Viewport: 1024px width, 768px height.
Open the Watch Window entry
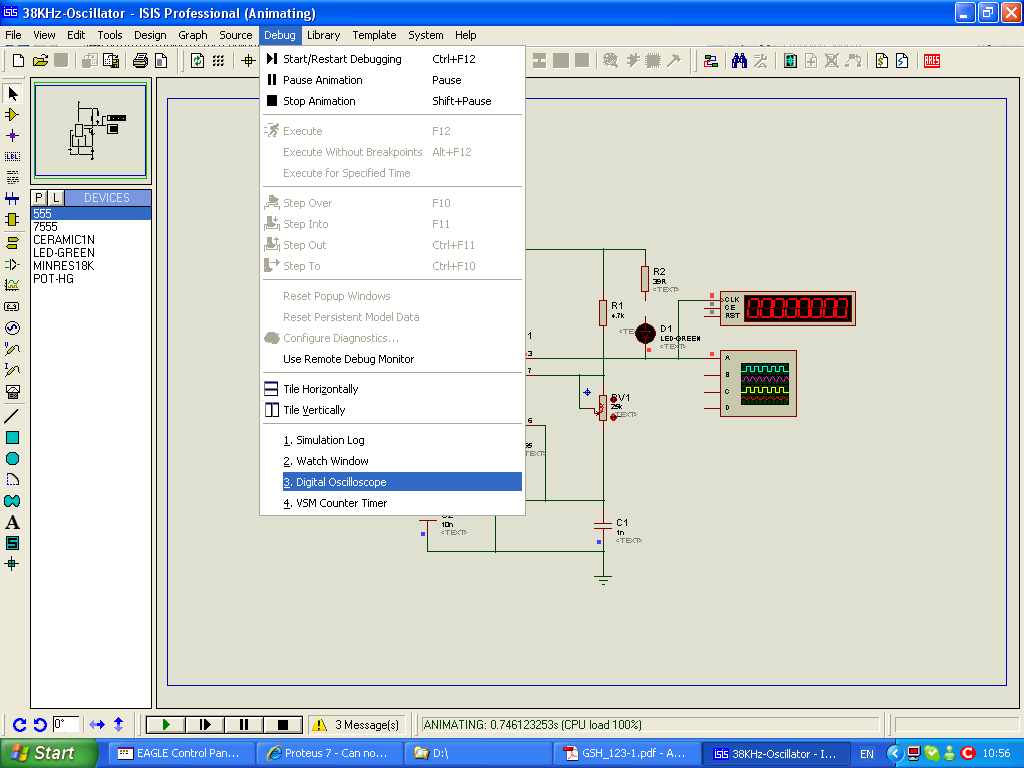point(392,460)
